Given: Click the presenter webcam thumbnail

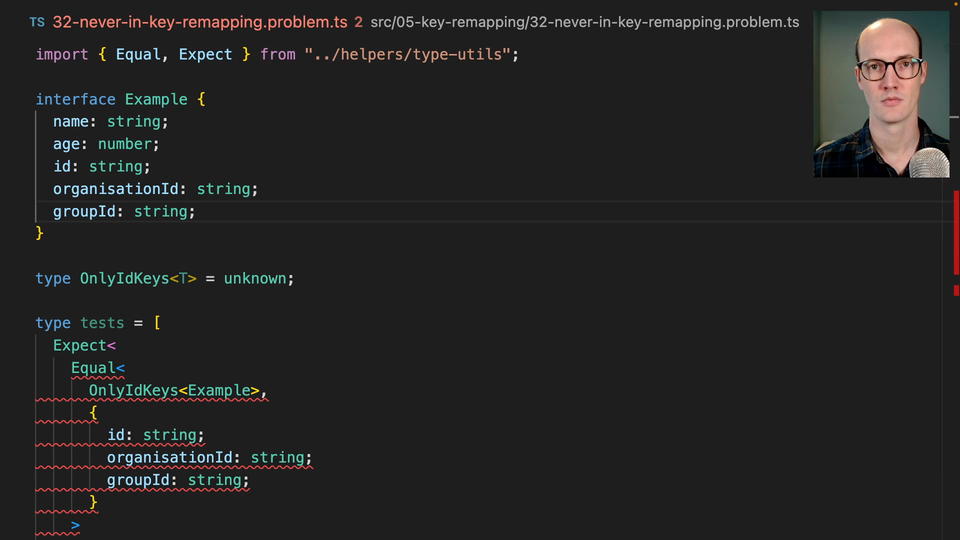Looking at the screenshot, I should [881, 95].
